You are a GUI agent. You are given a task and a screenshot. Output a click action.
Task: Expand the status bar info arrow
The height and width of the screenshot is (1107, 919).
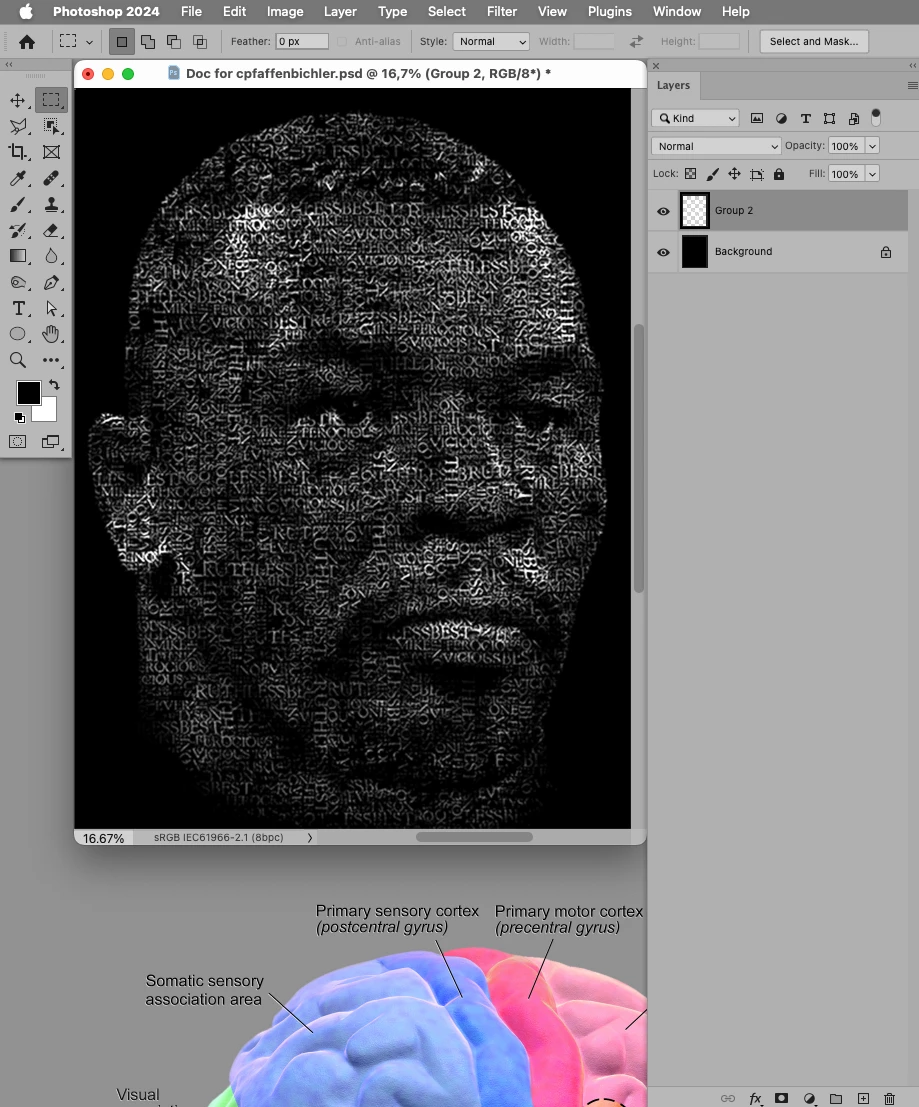[x=310, y=837]
